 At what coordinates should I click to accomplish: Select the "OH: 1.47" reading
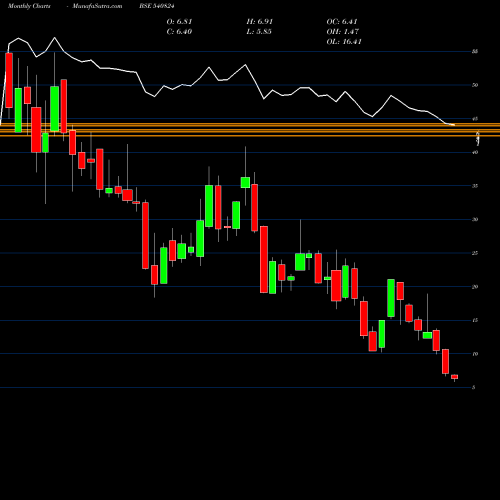[343, 32]
